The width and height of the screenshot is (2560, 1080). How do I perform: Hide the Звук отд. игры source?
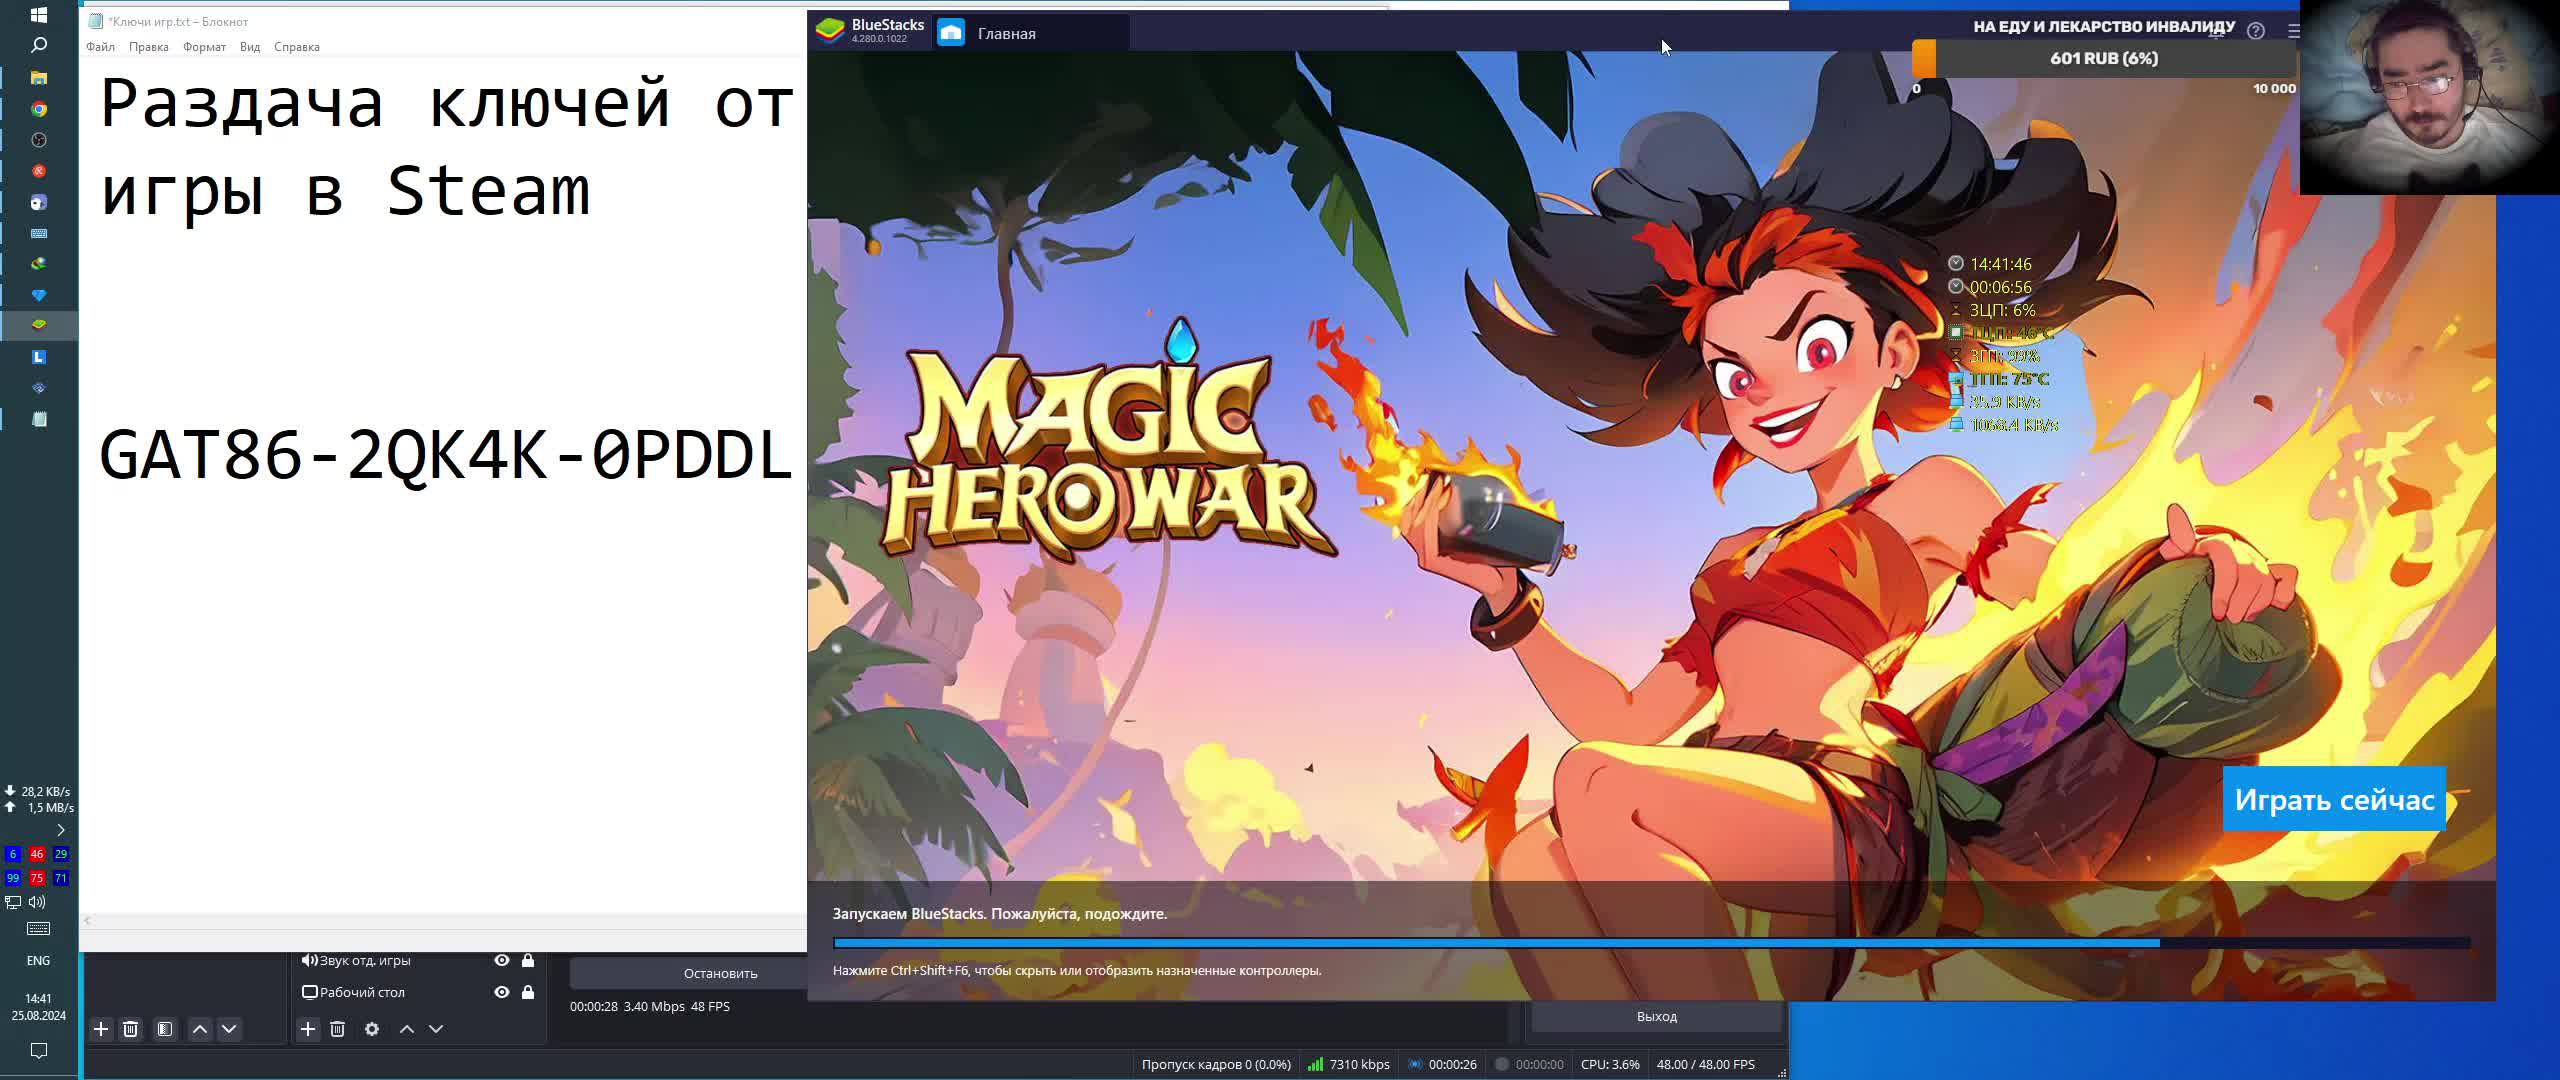(x=502, y=960)
